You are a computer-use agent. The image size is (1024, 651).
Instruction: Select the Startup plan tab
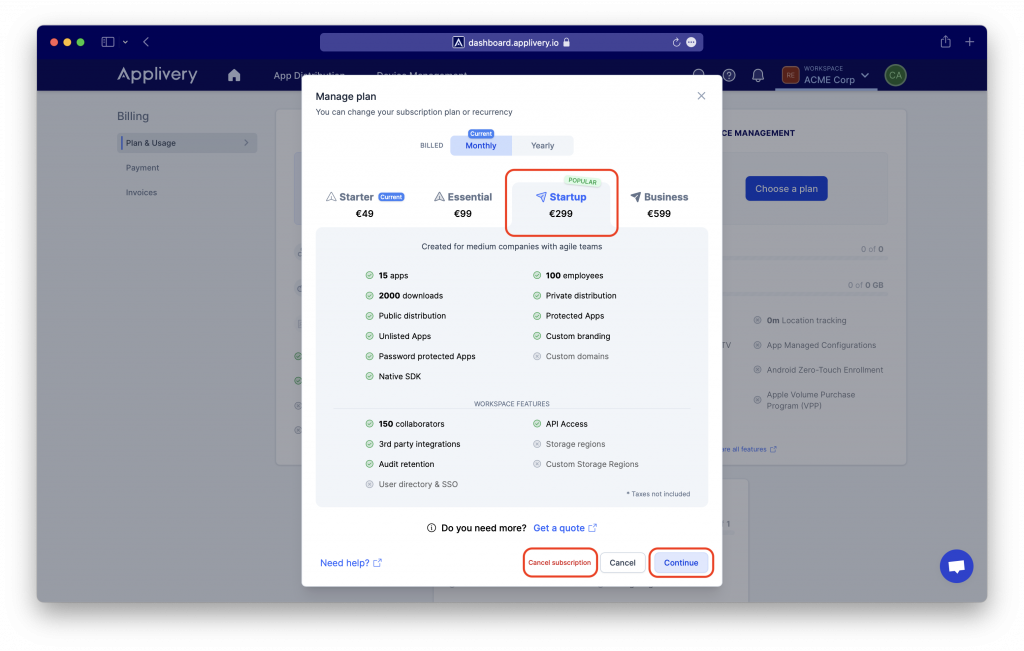[x=561, y=204]
